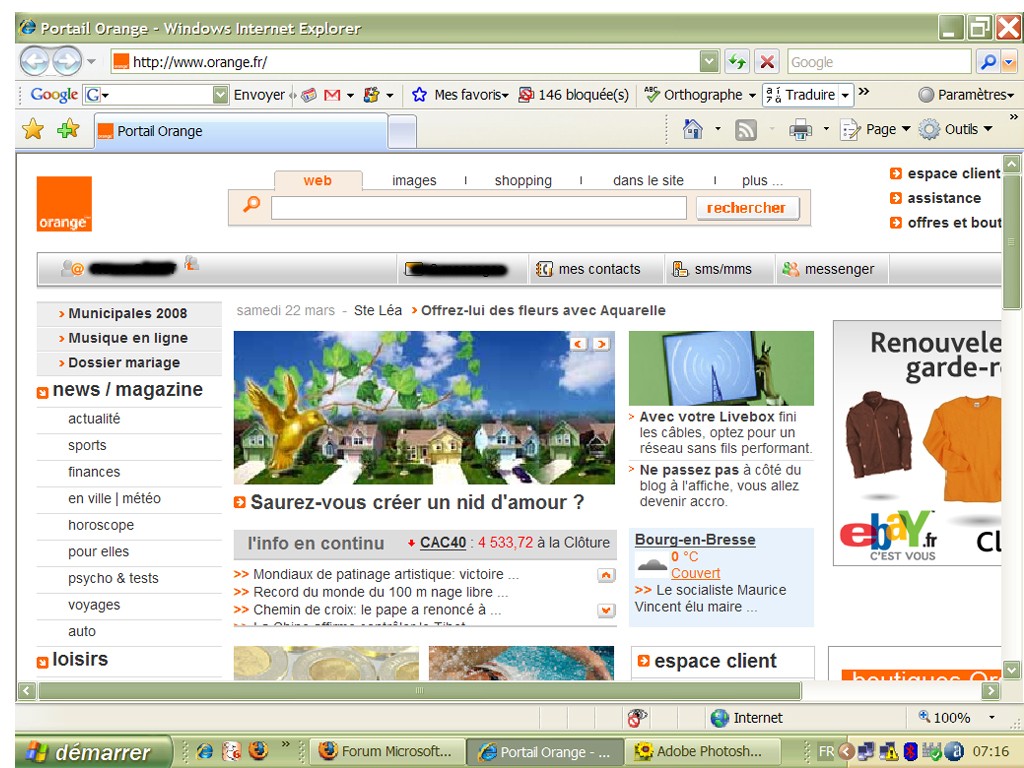Viewport: 1024px width, 768px height.
Task: Click the Home page icon
Action: tap(692, 129)
